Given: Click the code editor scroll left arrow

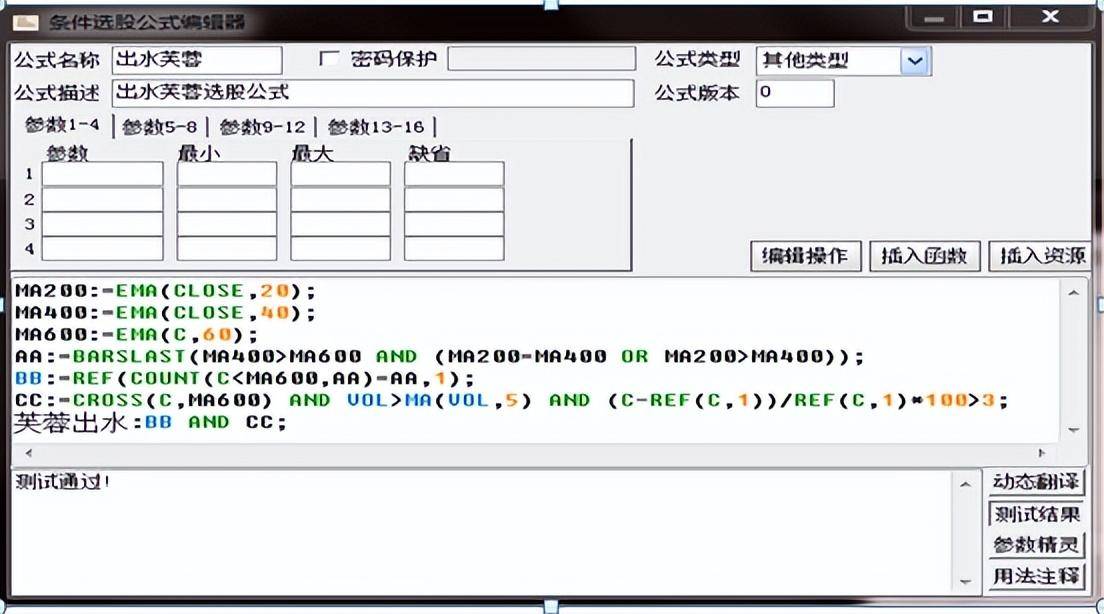Looking at the screenshot, I should [x=29, y=453].
